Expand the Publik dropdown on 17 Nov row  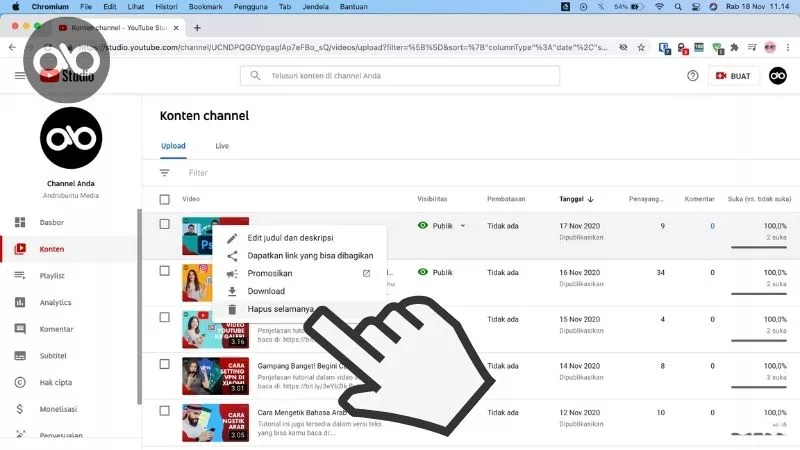click(463, 226)
